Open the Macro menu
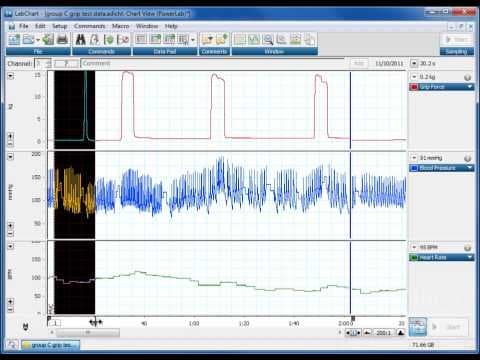This screenshot has width=480, height=360. [120, 26]
